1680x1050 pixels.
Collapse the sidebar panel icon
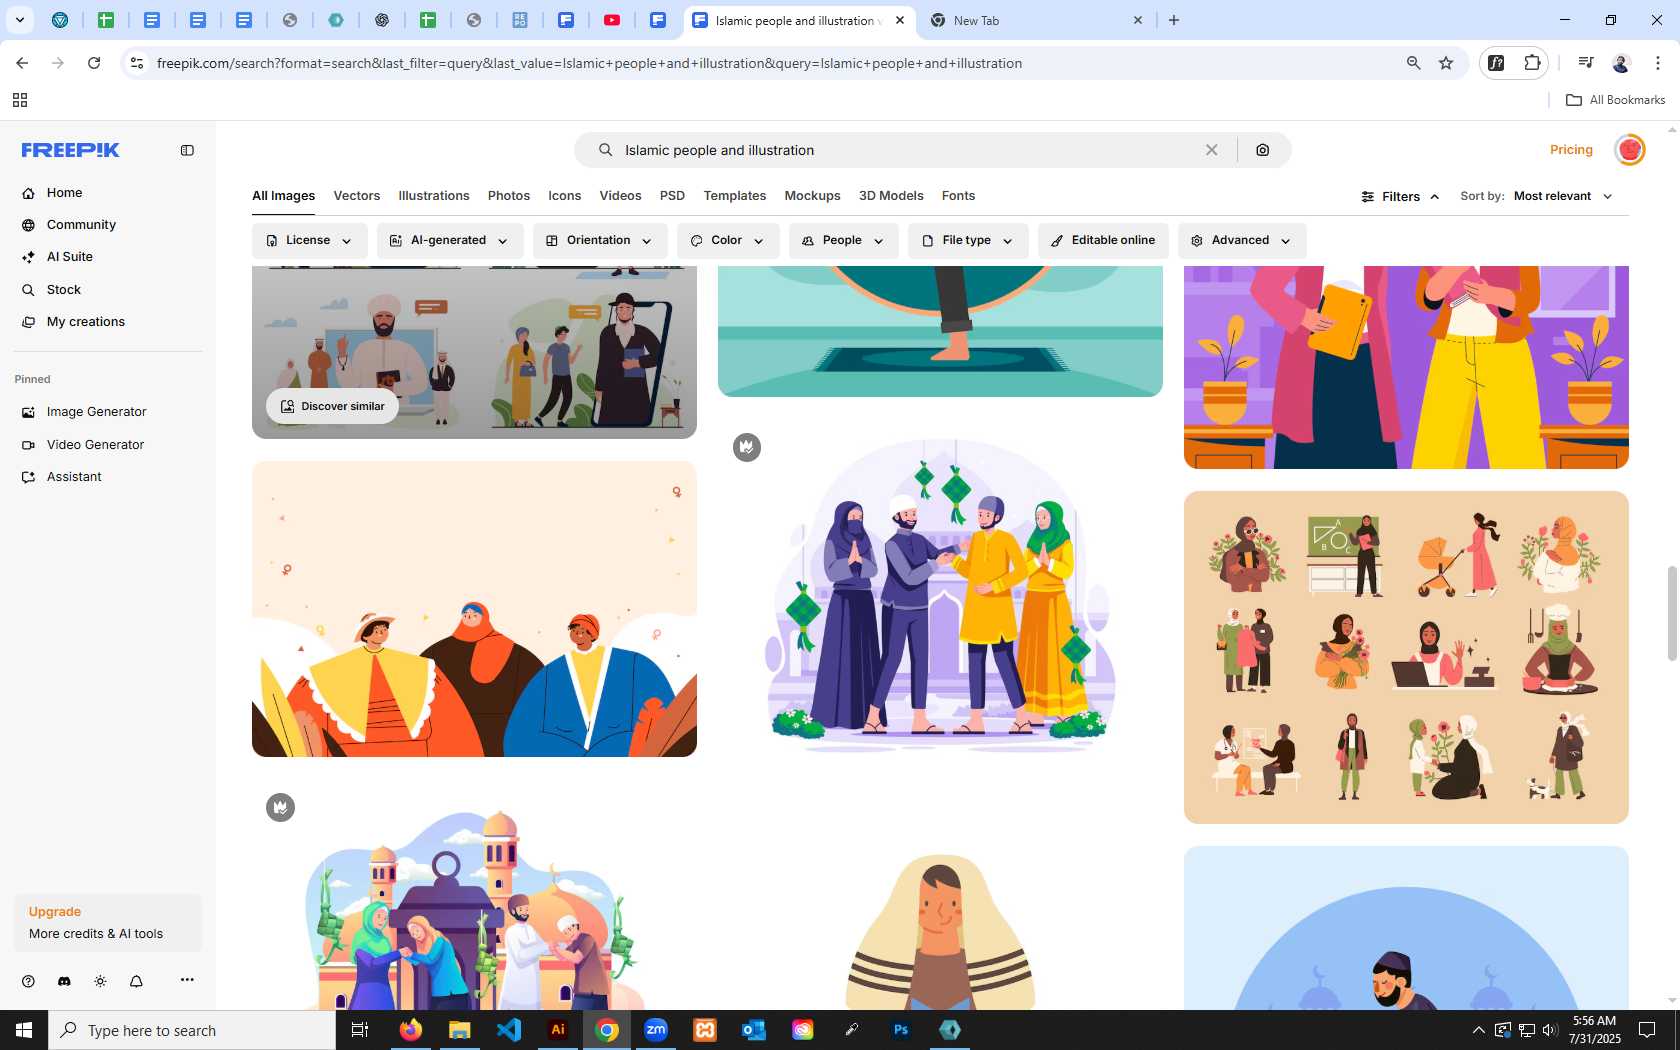pyautogui.click(x=187, y=150)
